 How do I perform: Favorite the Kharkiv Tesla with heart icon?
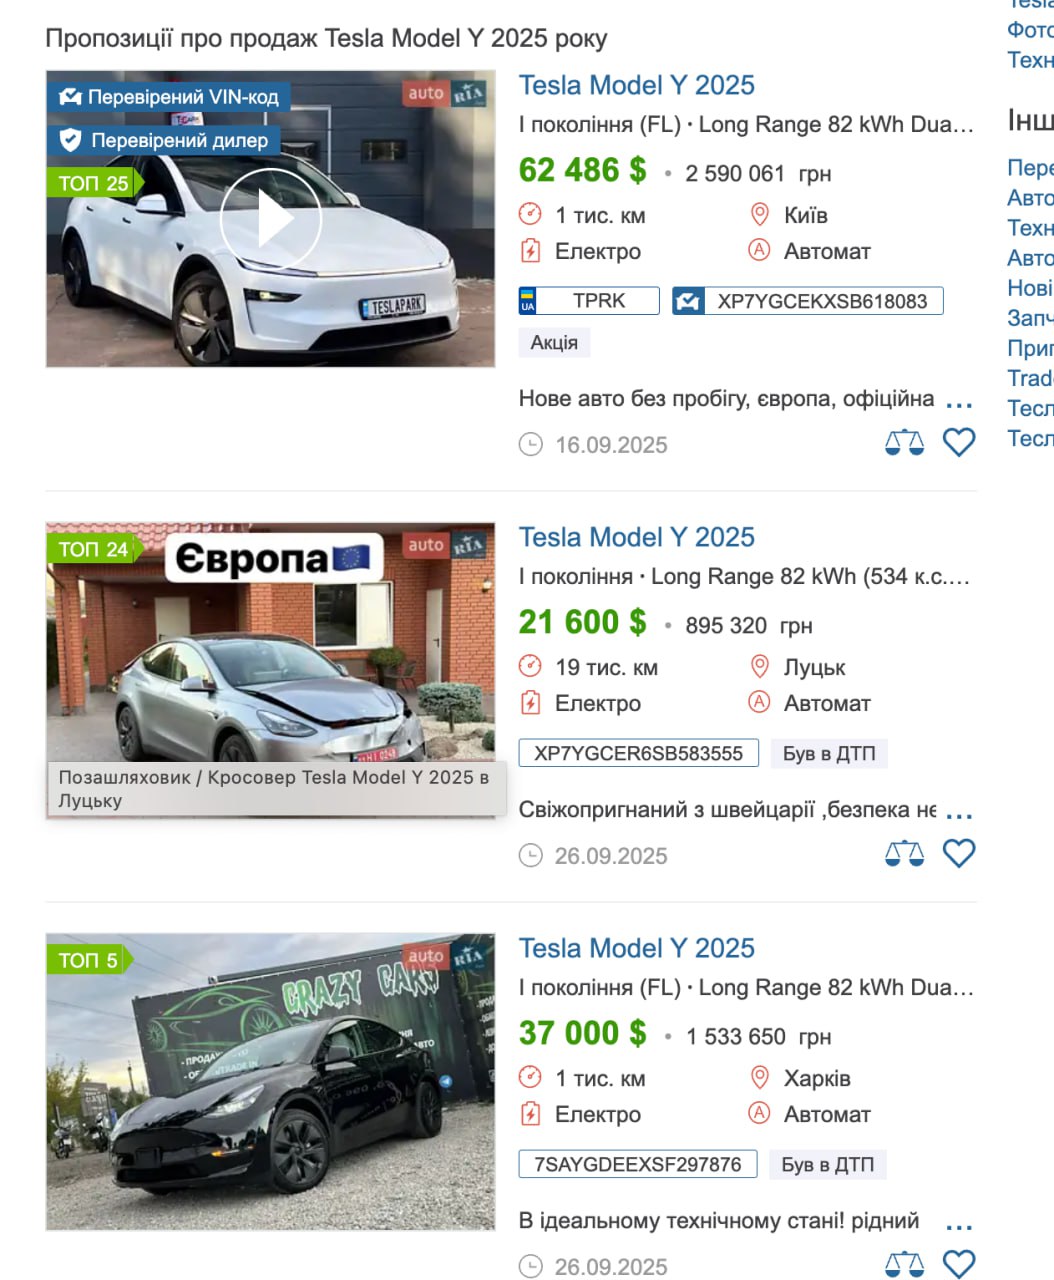[959, 1264]
